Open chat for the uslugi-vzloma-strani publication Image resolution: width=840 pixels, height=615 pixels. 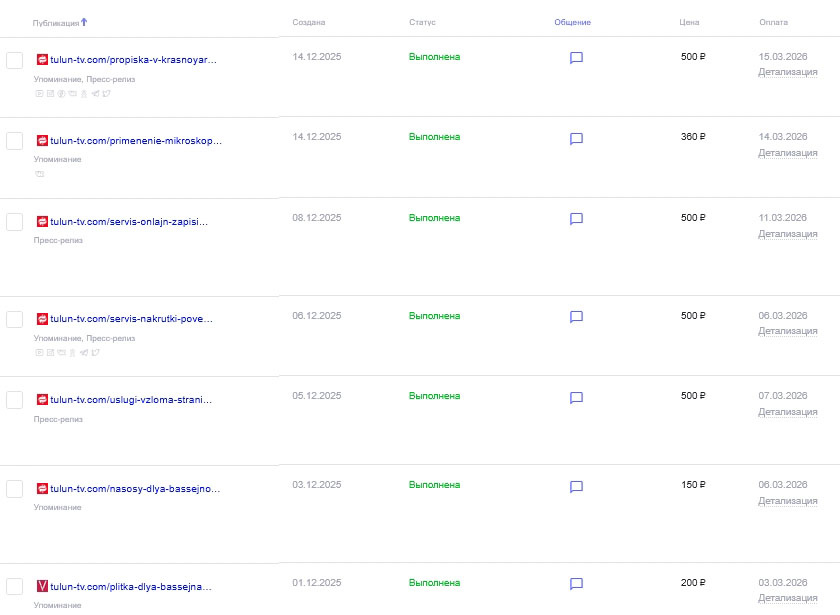tap(576, 398)
